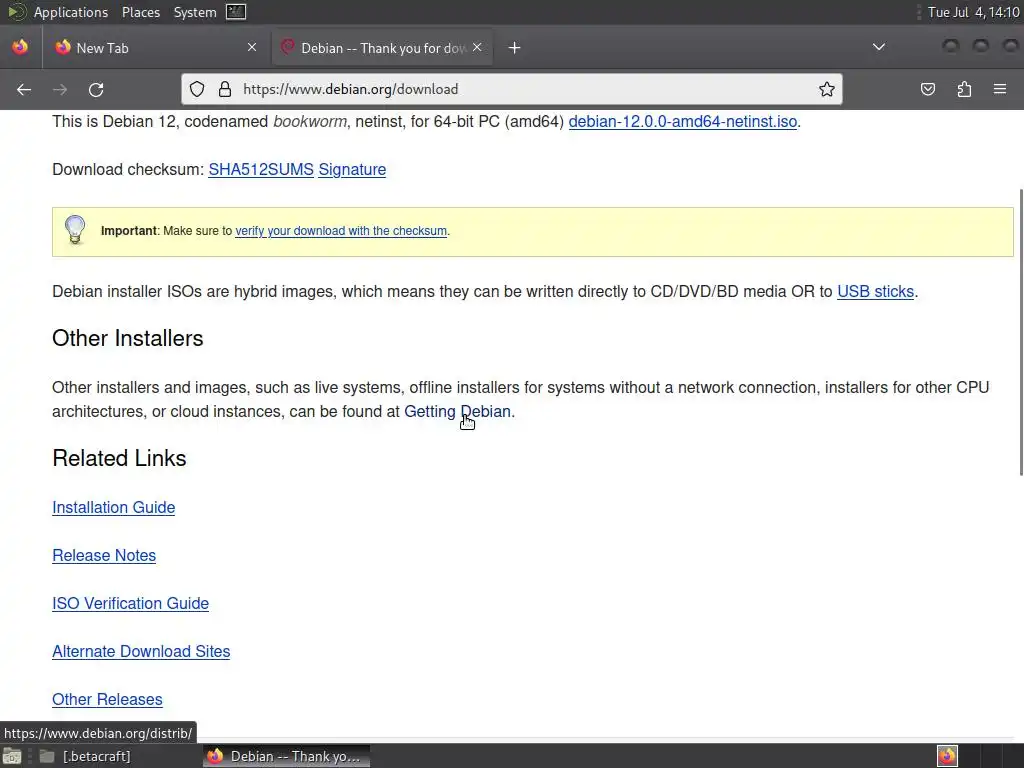Open the ISO Verification Guide link
Screen dimensions: 1024x768
(131, 603)
